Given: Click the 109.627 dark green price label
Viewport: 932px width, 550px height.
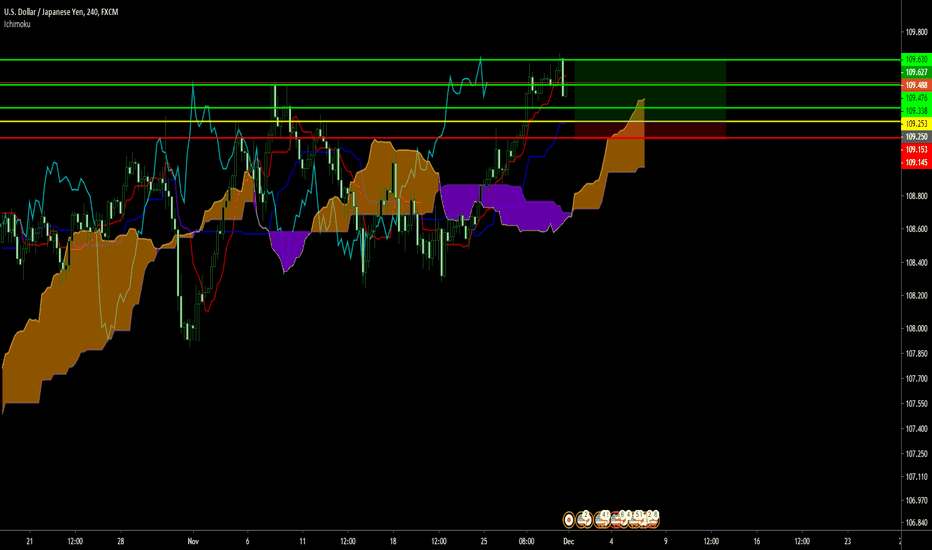Looking at the screenshot, I should (916, 73).
